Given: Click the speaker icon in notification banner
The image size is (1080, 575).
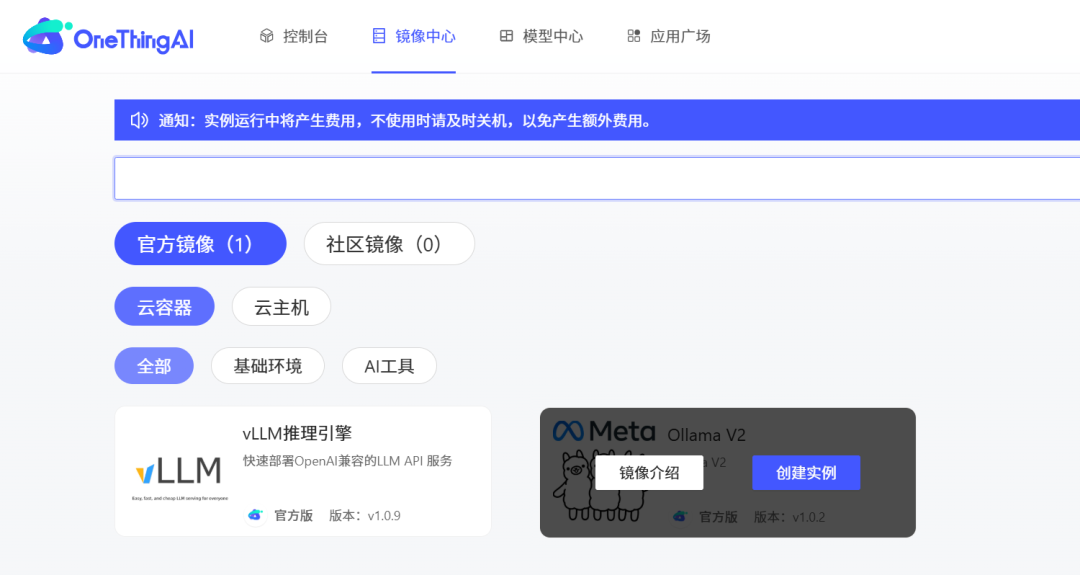Looking at the screenshot, I should coord(139,121).
